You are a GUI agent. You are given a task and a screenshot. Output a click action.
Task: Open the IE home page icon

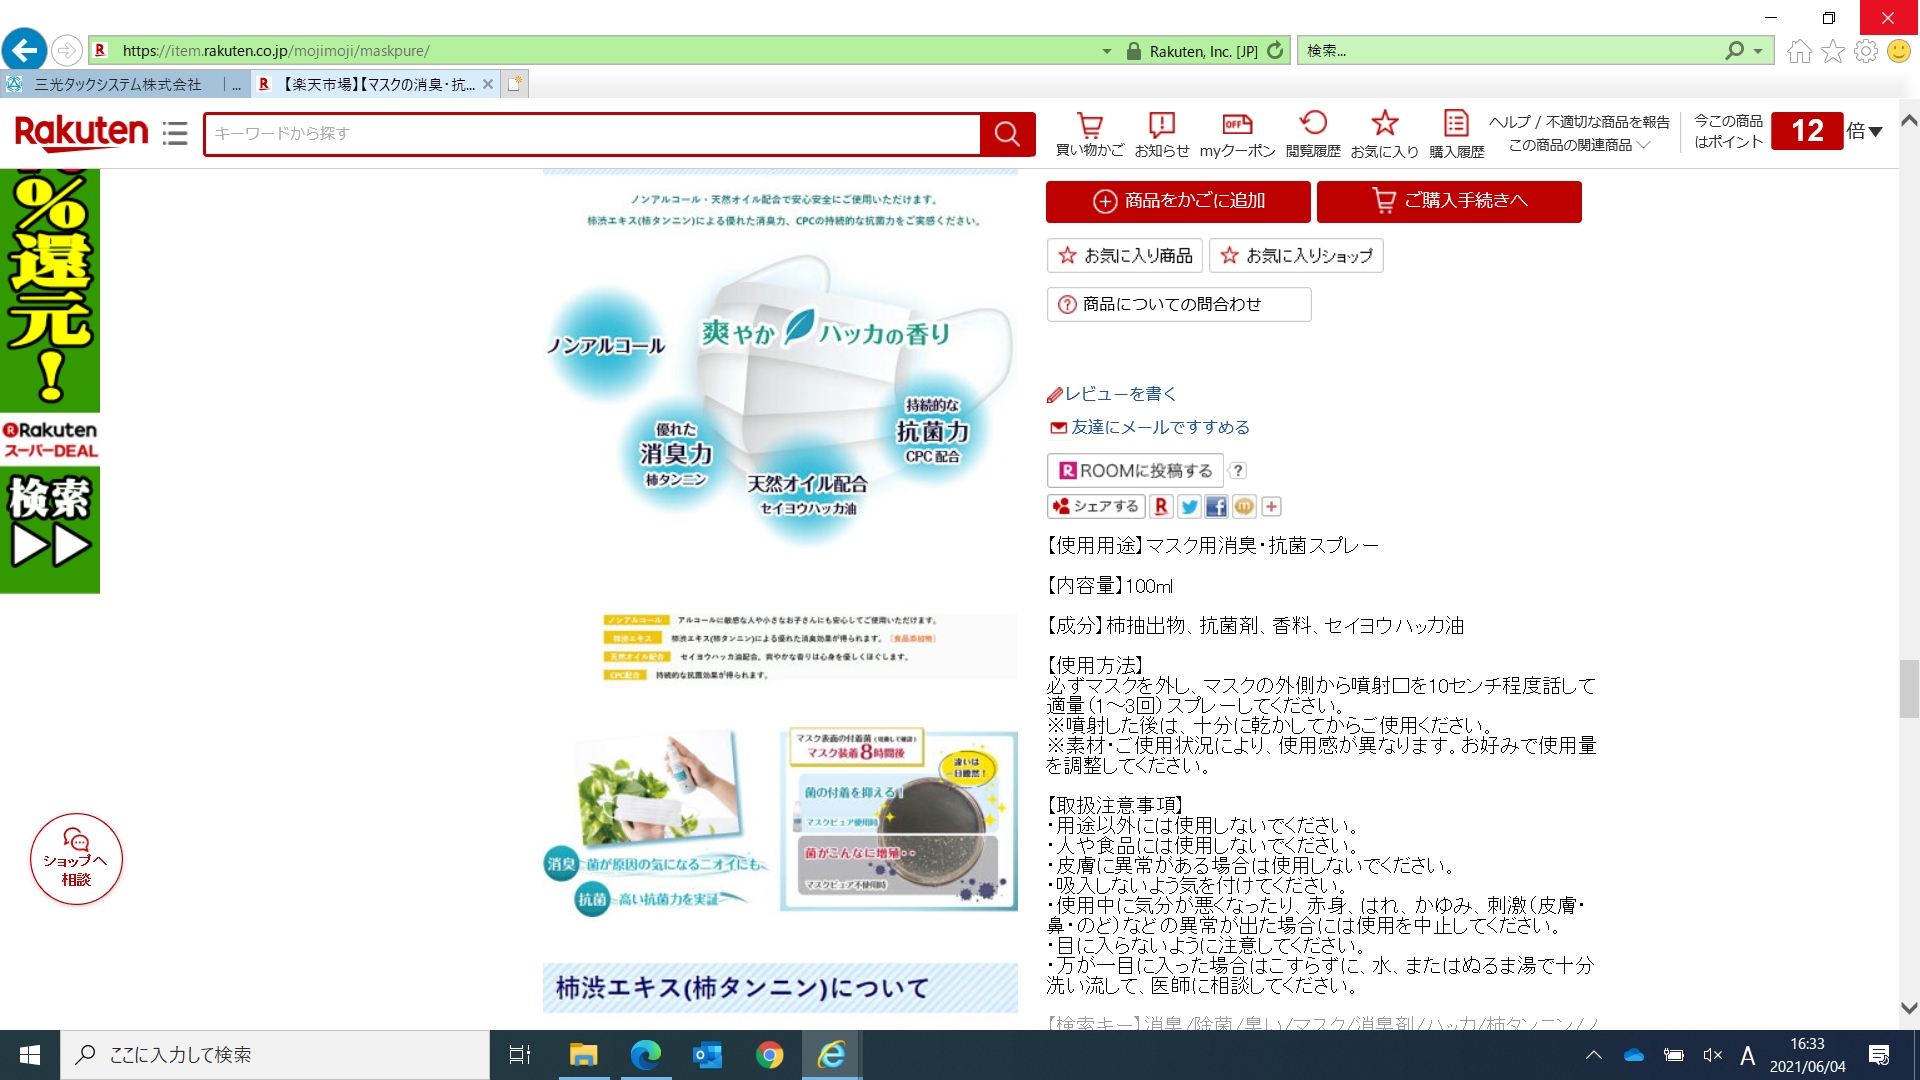tap(1799, 51)
